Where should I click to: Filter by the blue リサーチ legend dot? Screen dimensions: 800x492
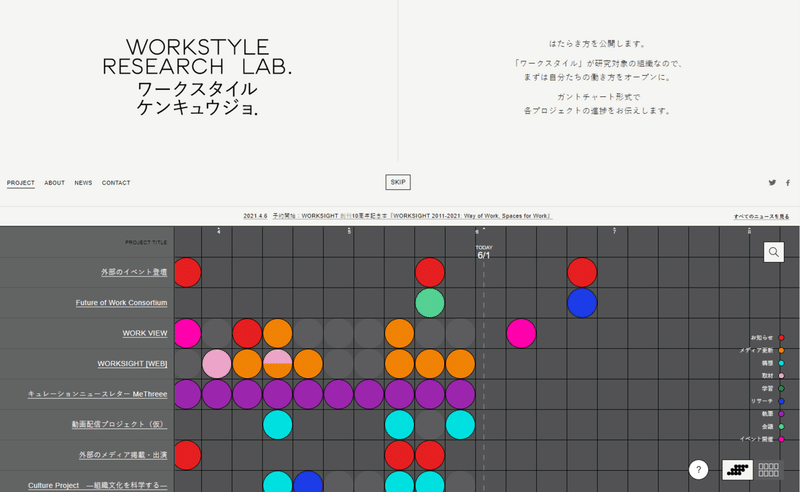click(781, 401)
